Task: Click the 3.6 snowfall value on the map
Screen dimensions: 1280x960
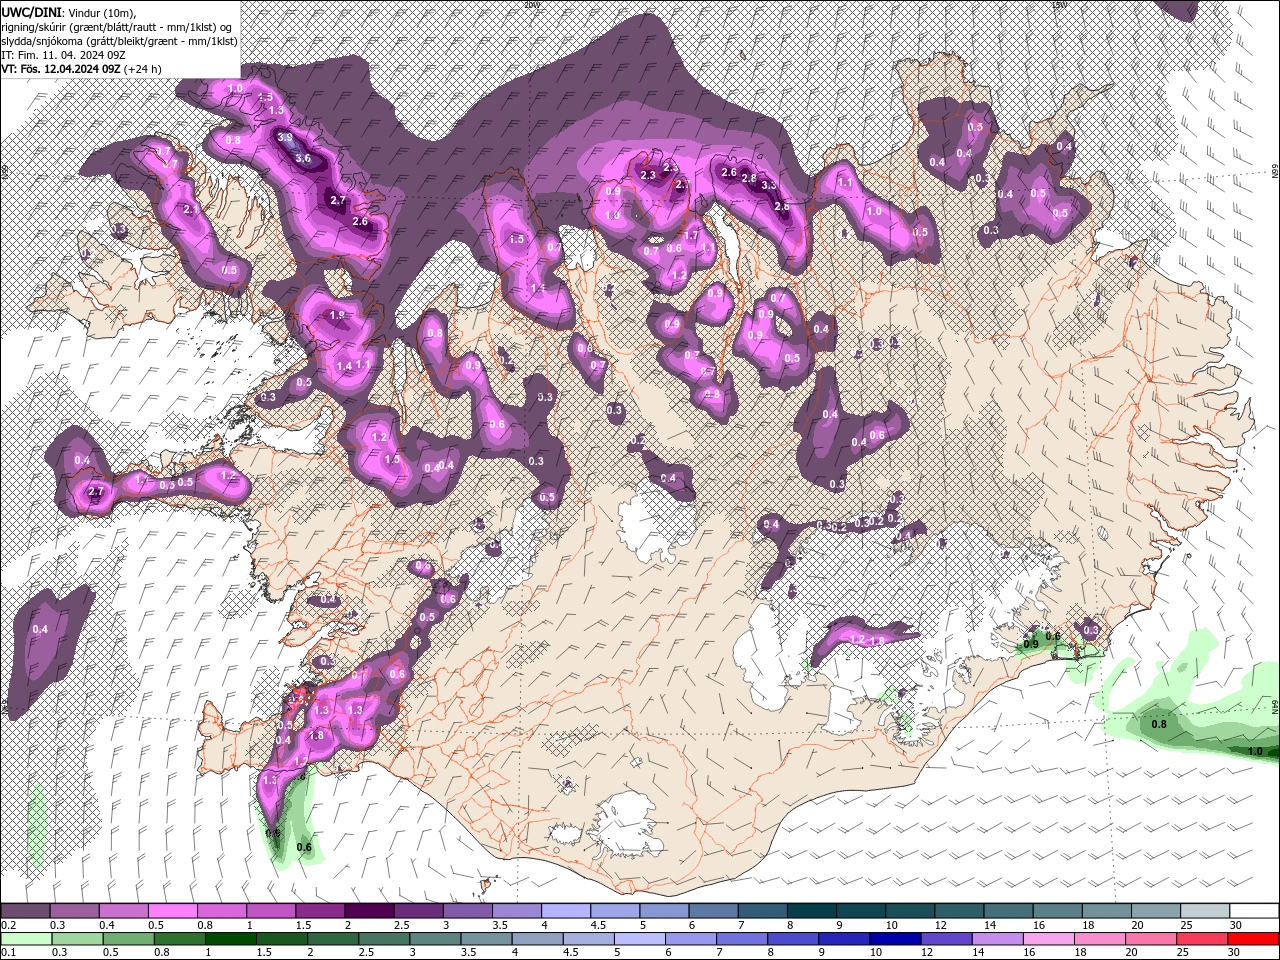Action: (303, 158)
